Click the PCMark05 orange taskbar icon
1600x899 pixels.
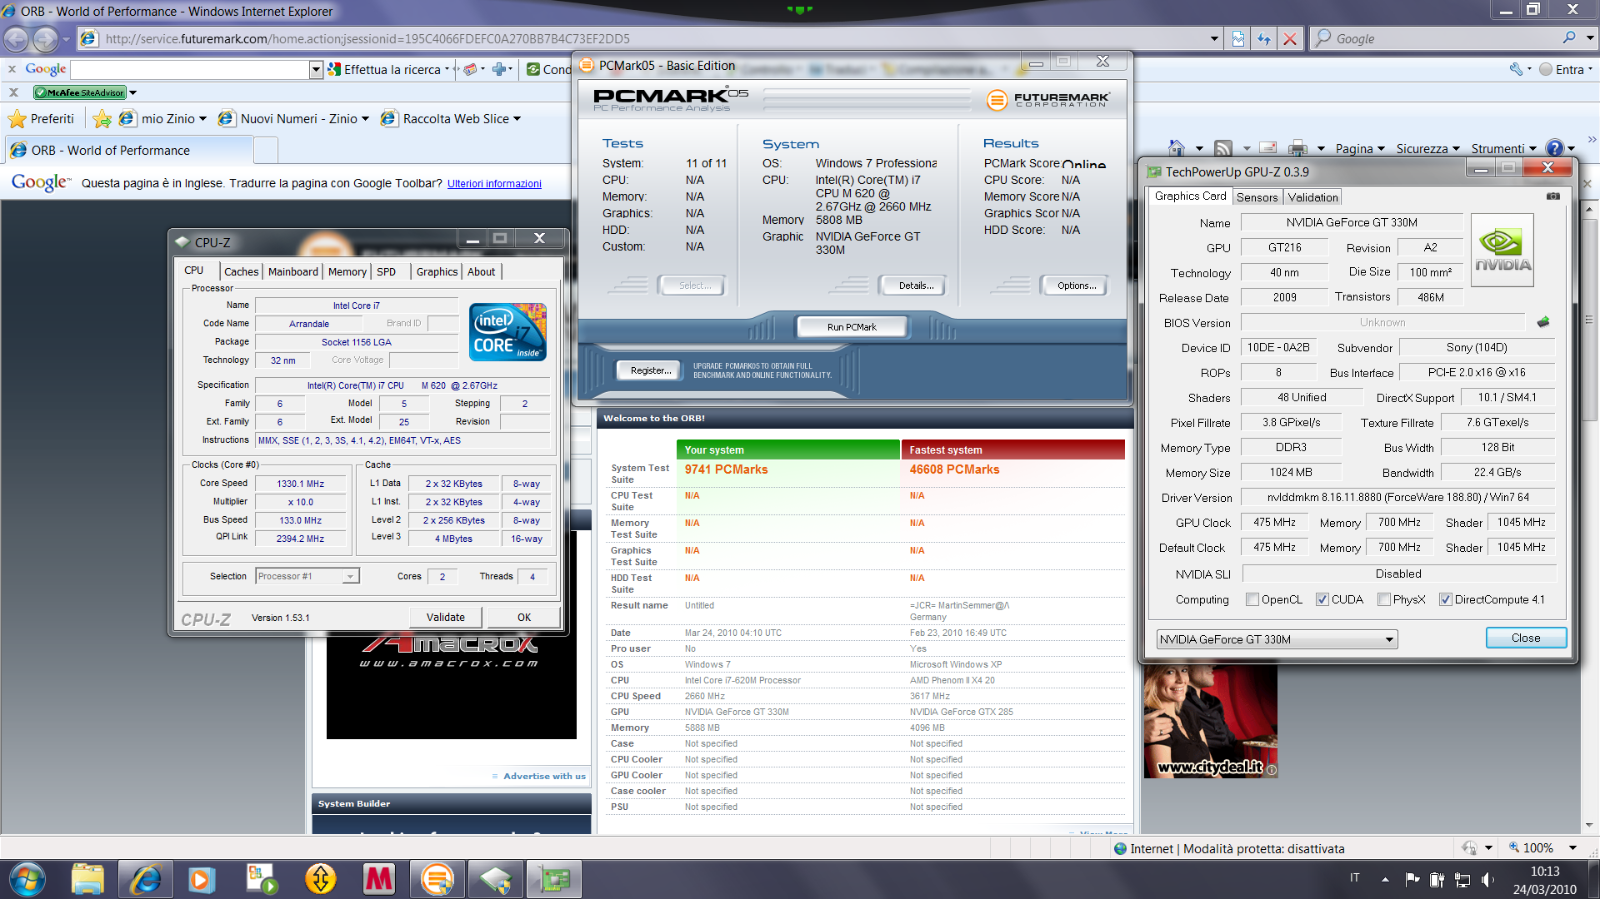pos(437,880)
